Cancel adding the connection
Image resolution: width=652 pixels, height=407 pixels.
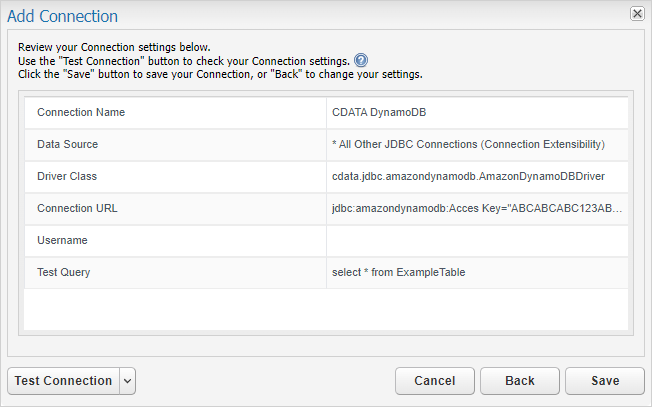pos(435,381)
